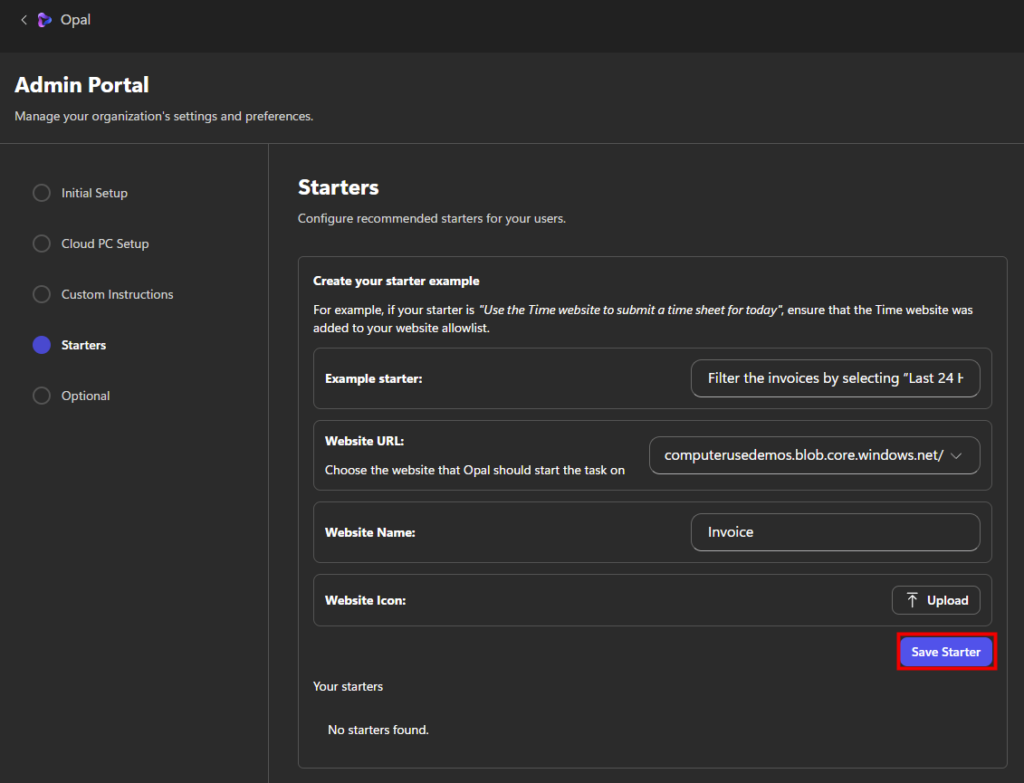Click the upload arrow icon
The height and width of the screenshot is (783, 1024).
pos(912,600)
